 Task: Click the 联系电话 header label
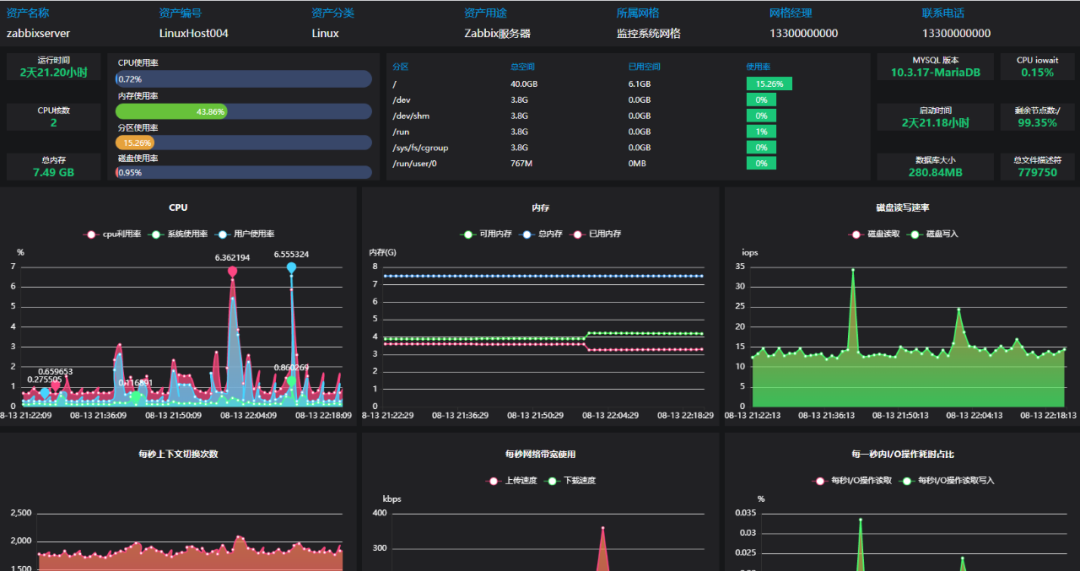point(943,13)
